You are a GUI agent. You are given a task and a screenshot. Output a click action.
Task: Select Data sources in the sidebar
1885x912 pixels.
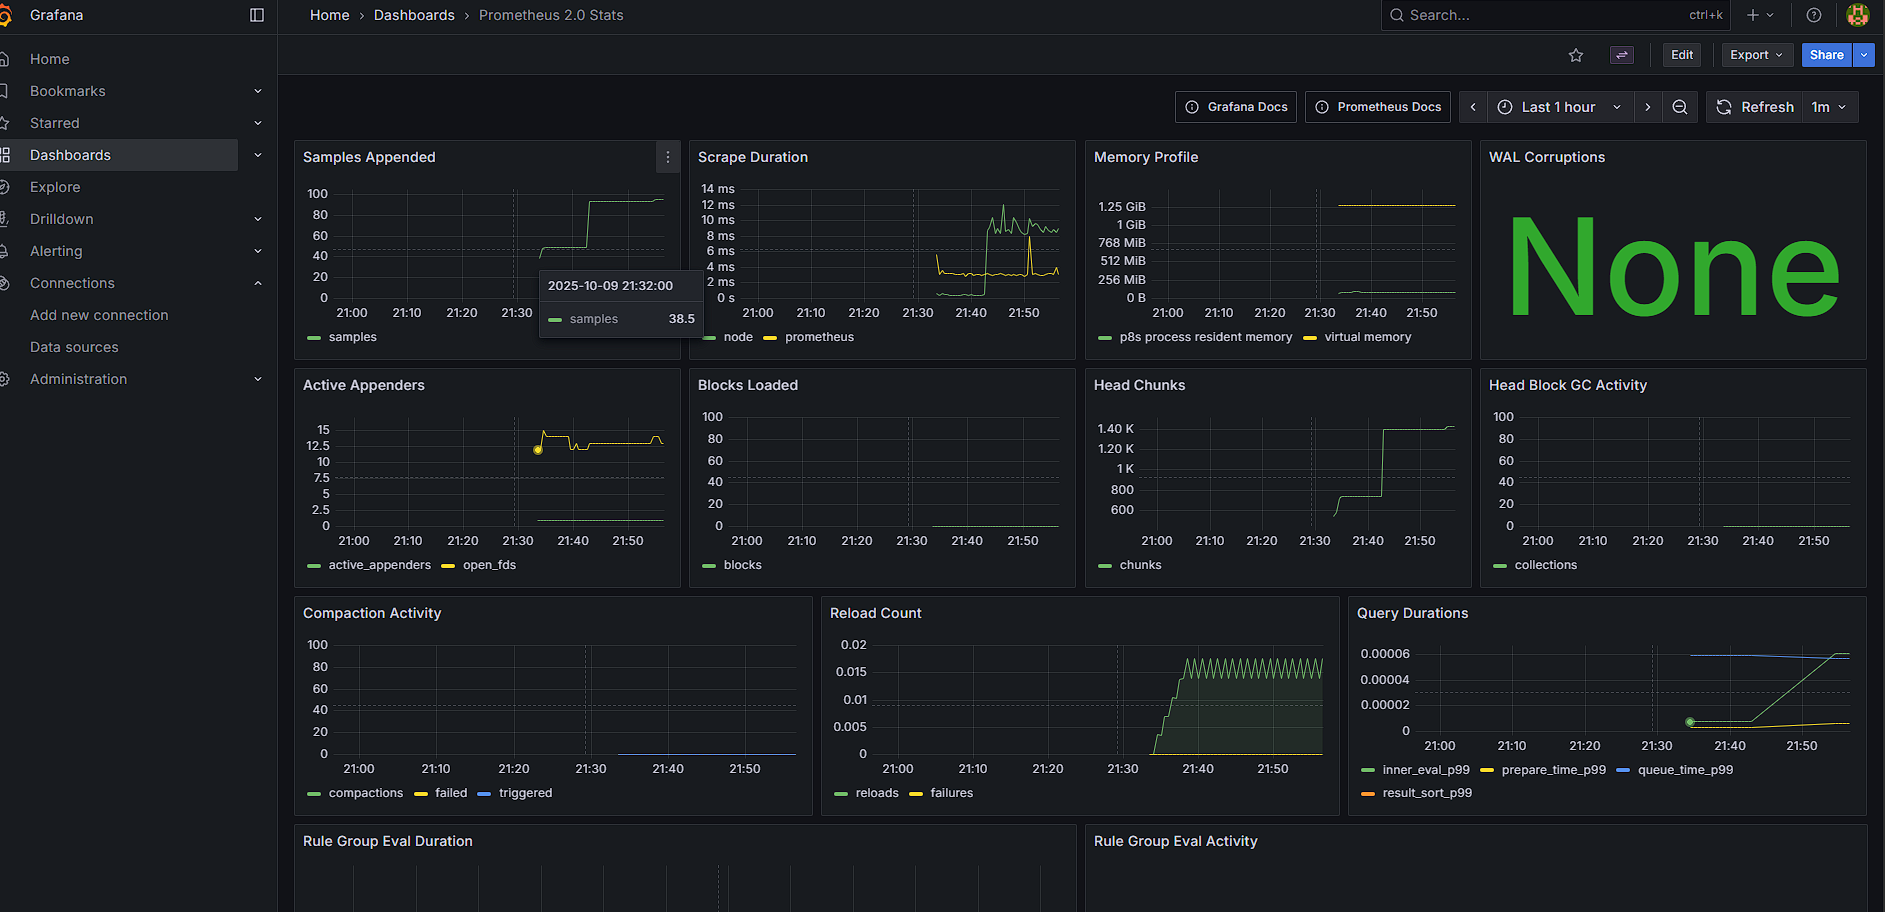pyautogui.click(x=74, y=347)
